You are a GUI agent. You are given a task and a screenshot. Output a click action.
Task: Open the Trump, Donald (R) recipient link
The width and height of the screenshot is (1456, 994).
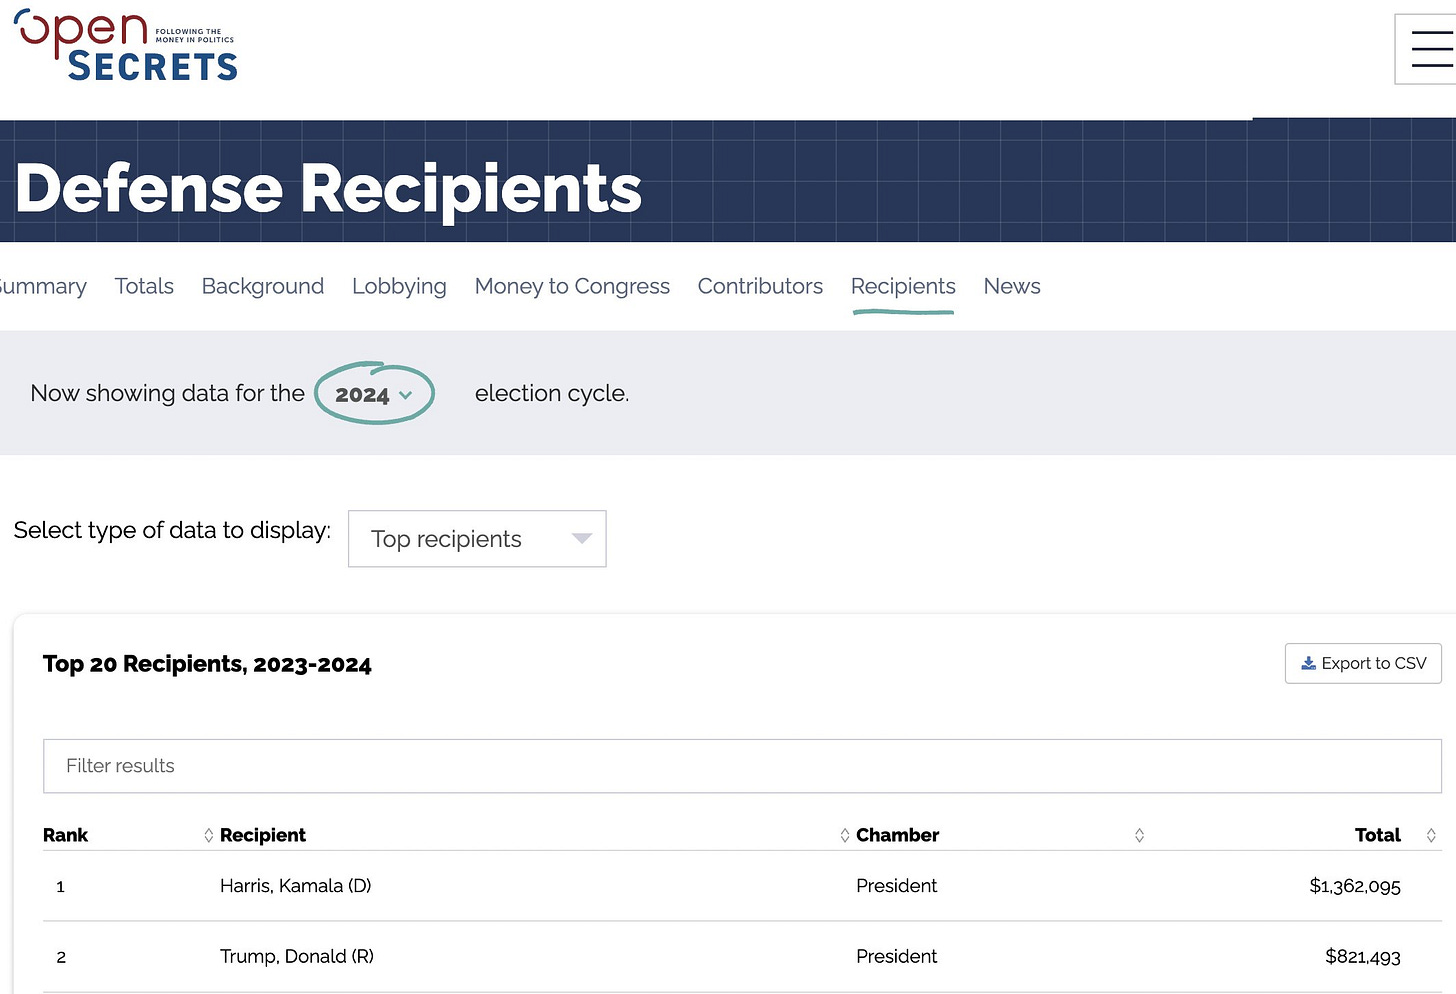[x=297, y=957]
